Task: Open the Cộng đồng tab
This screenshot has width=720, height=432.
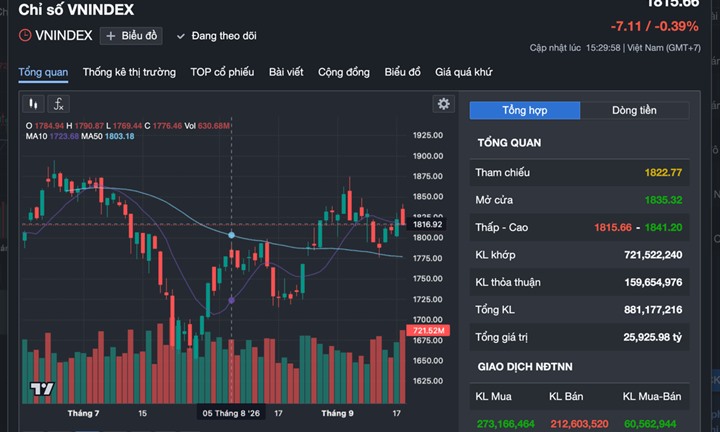Action: pos(344,72)
